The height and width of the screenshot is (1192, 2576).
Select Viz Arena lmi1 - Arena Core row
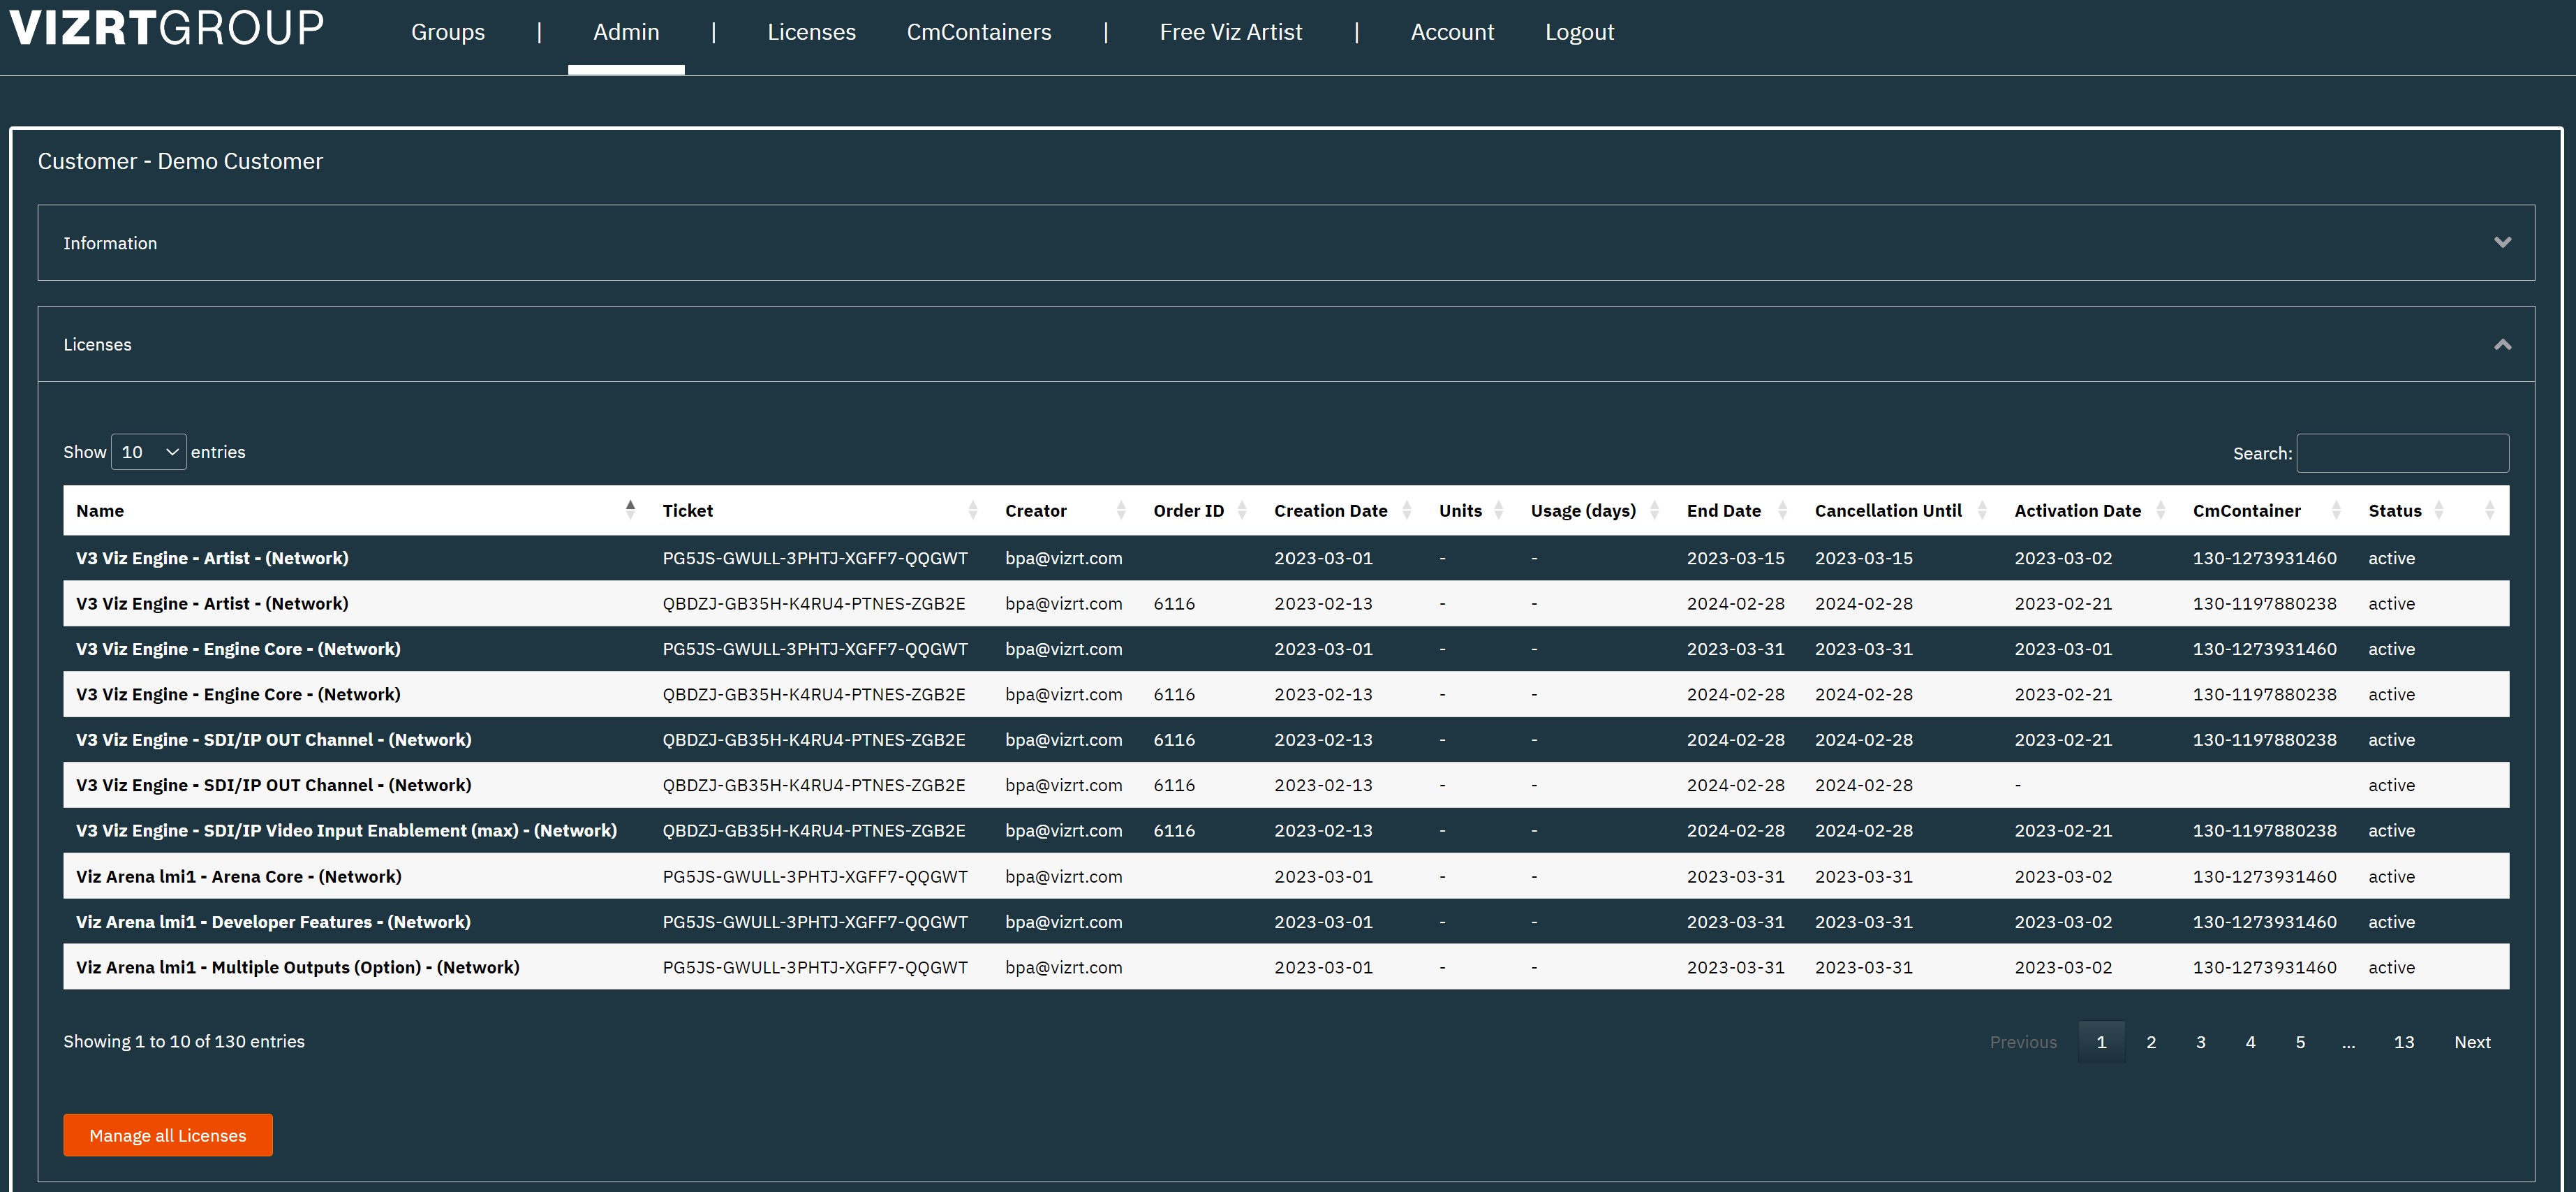(1286, 876)
